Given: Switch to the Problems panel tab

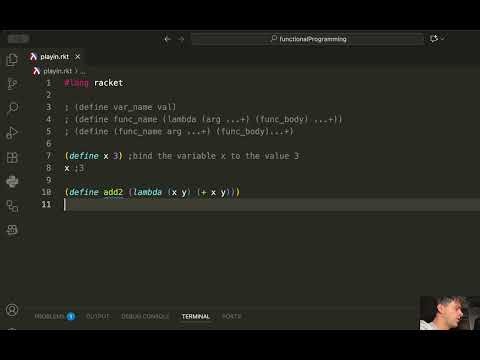Looking at the screenshot, I should coord(54,316).
